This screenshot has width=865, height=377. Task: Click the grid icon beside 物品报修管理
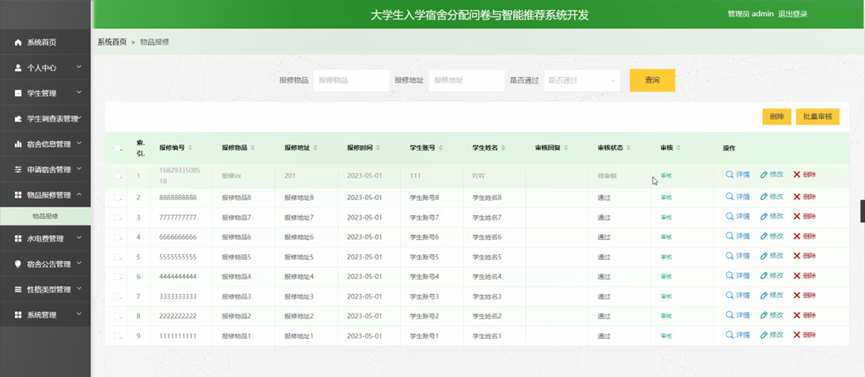pos(18,195)
